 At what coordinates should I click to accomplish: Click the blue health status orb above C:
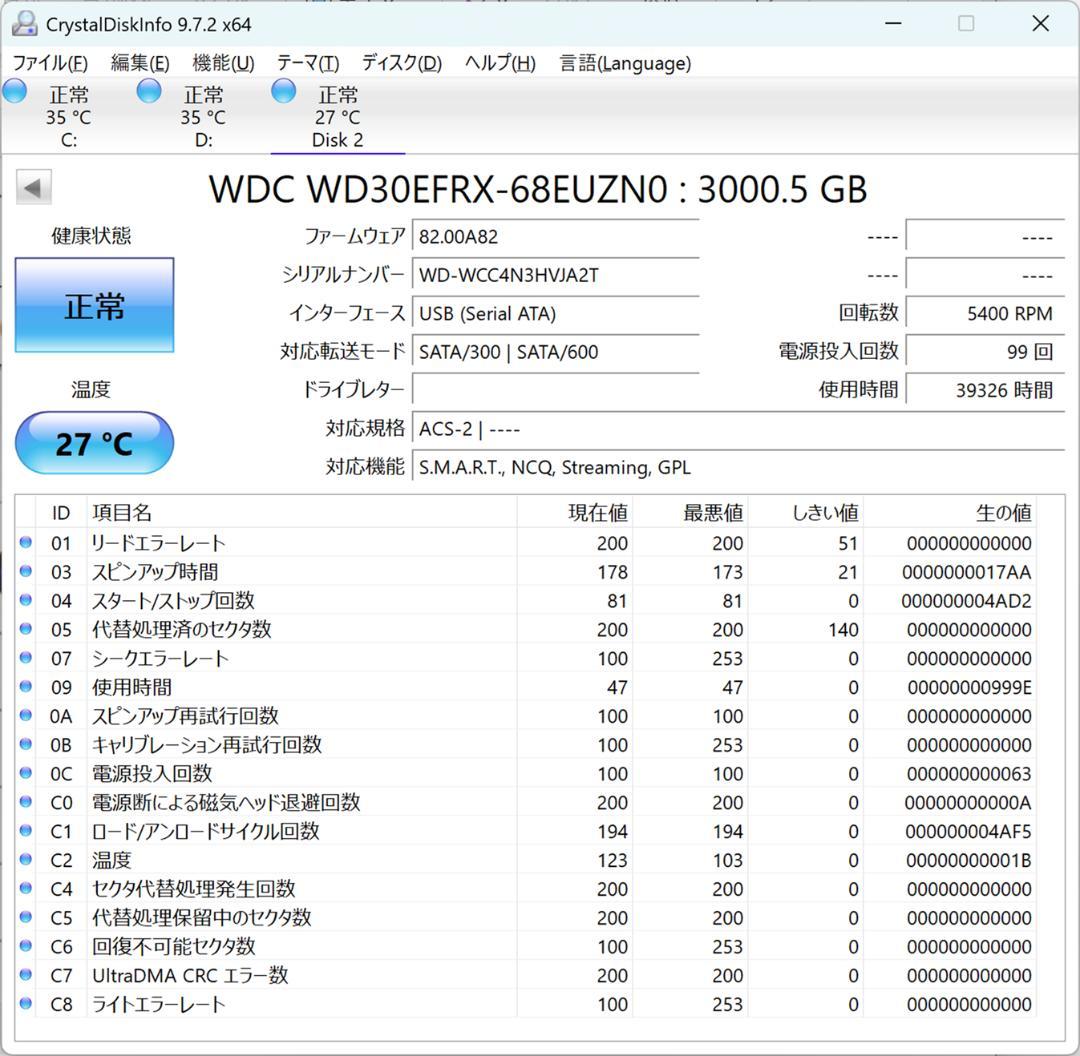tap(14, 90)
